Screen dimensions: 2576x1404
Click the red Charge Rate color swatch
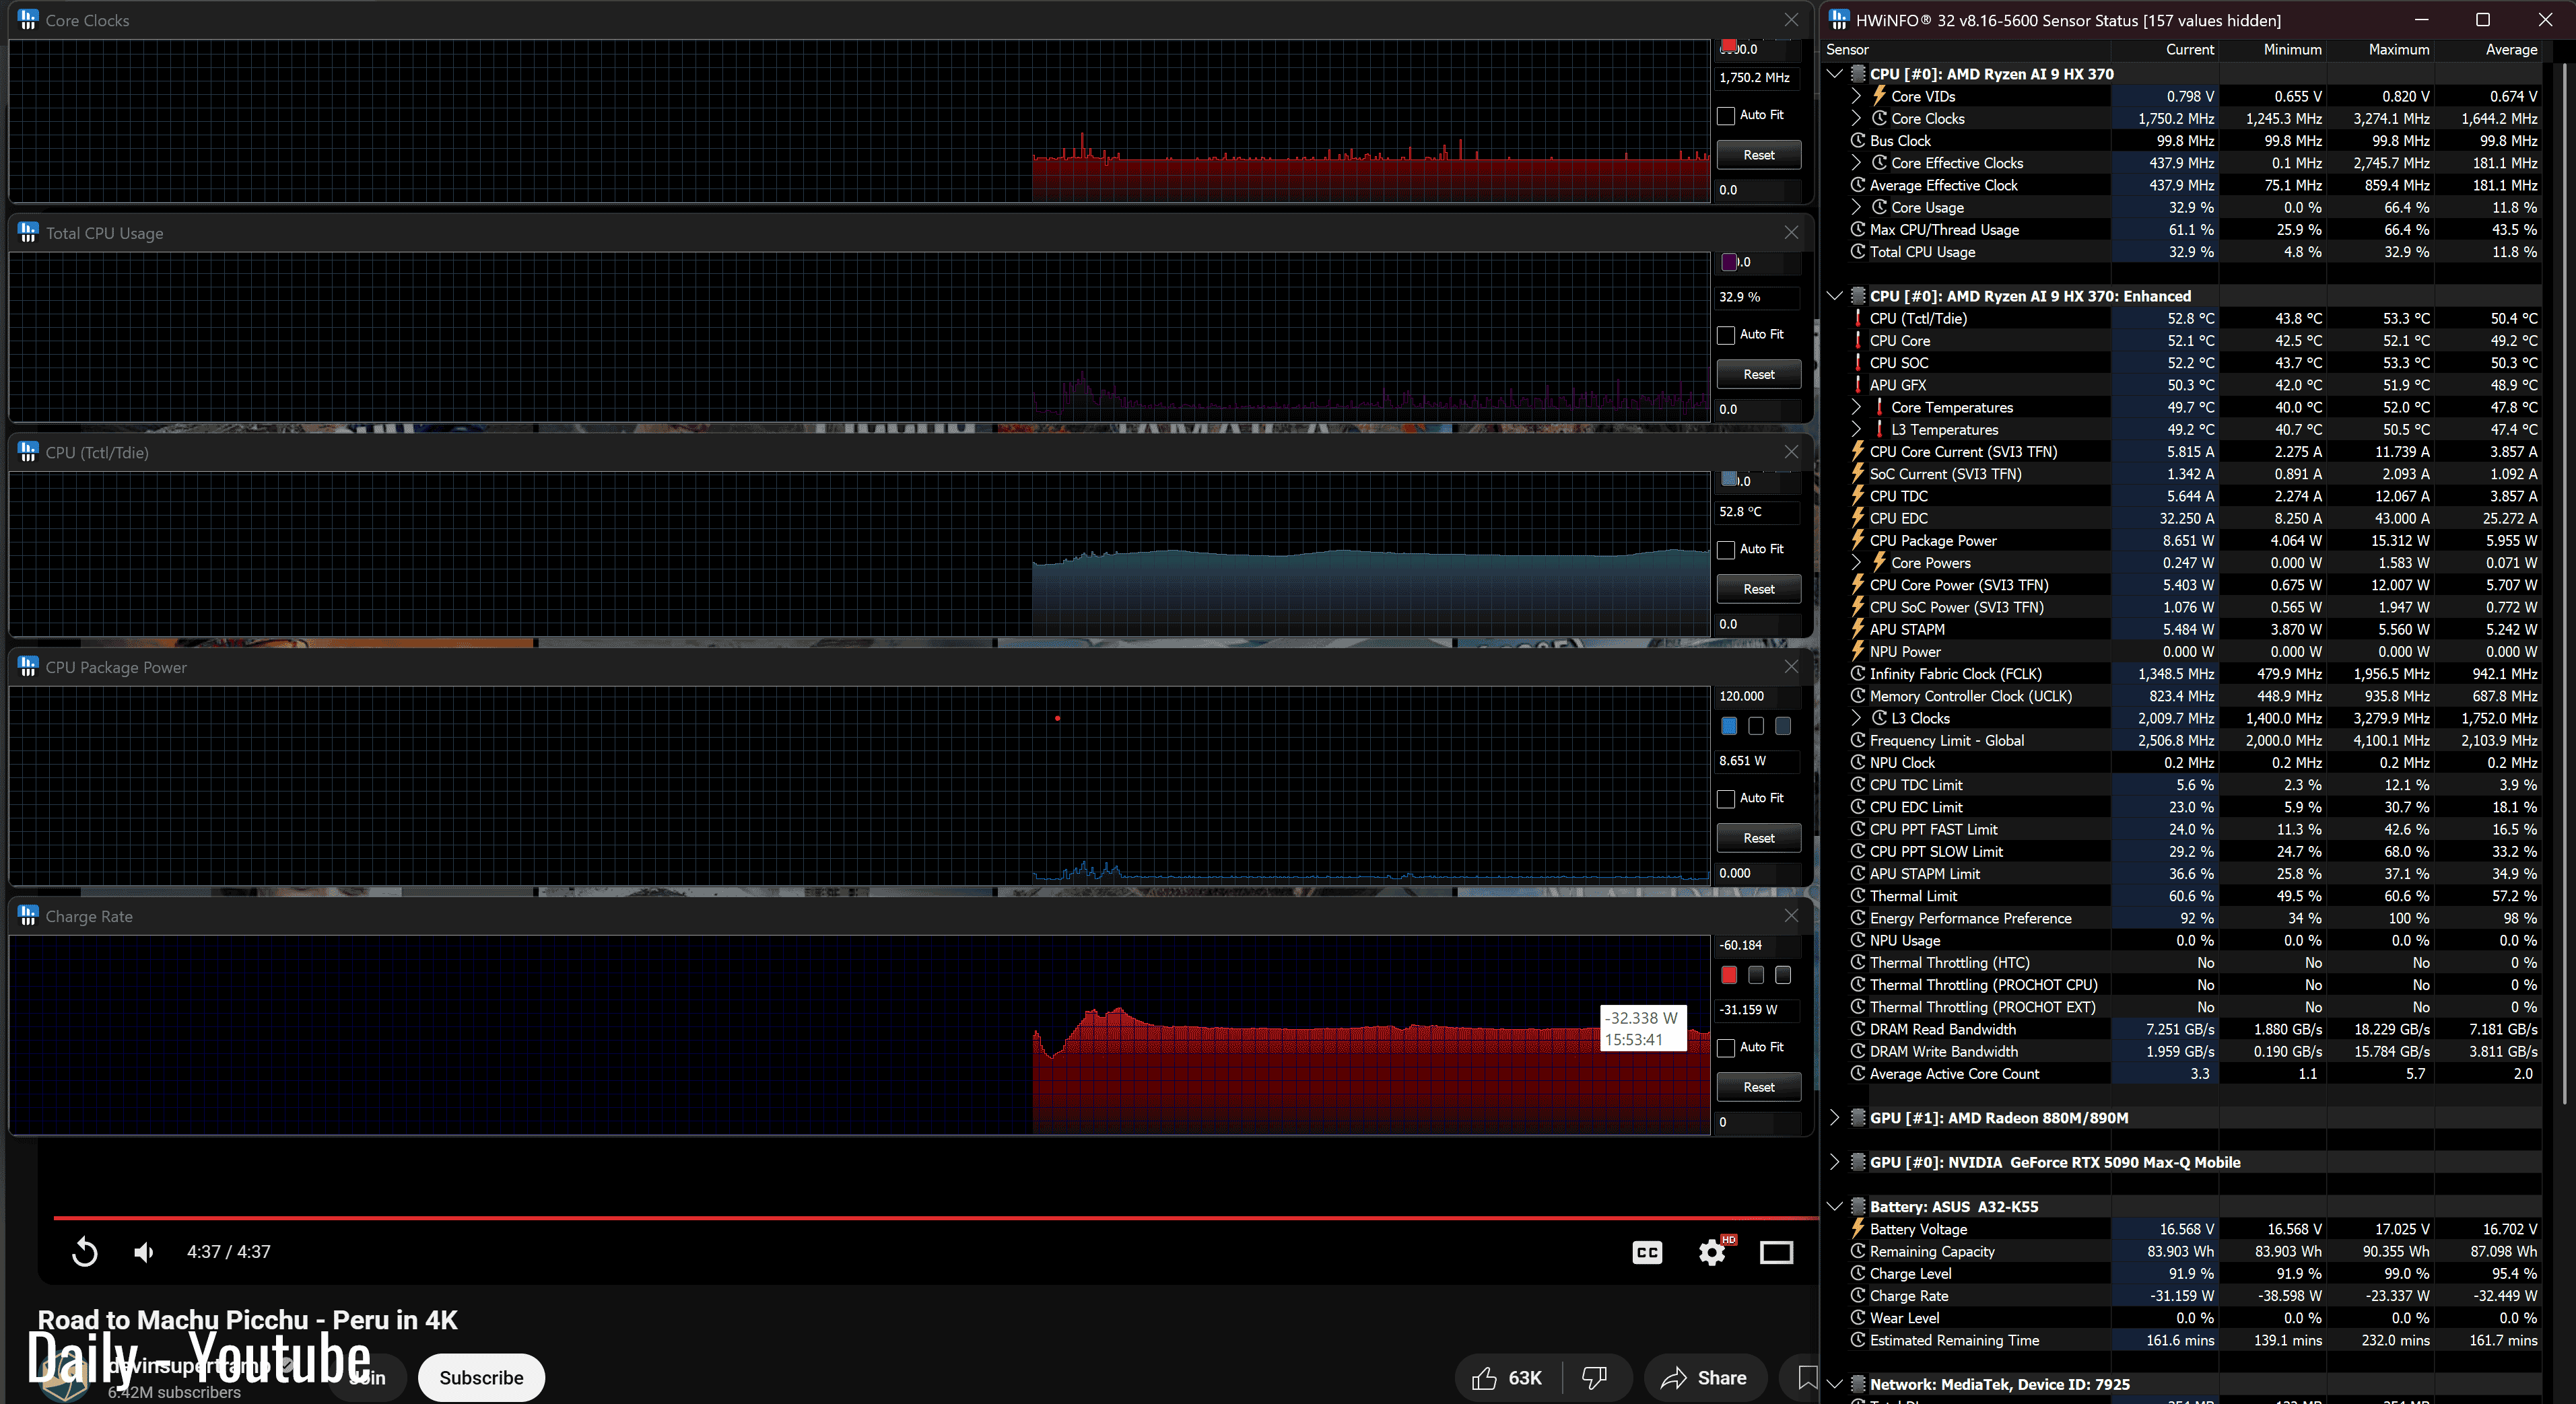pyautogui.click(x=1729, y=975)
